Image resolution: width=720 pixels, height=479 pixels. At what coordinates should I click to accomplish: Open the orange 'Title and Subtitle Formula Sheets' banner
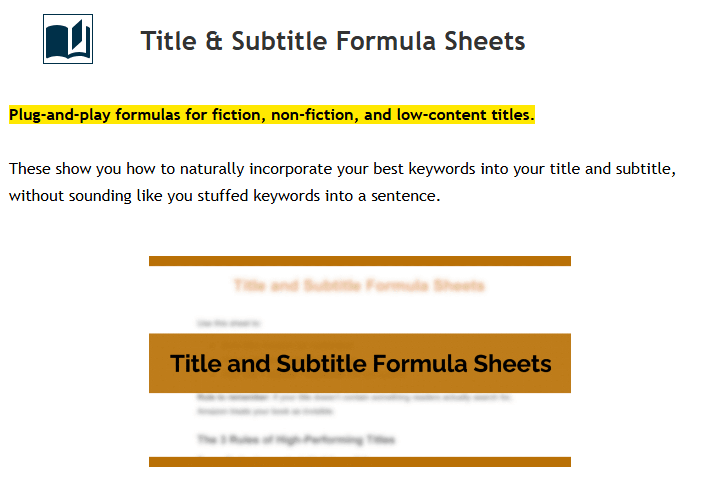360,363
